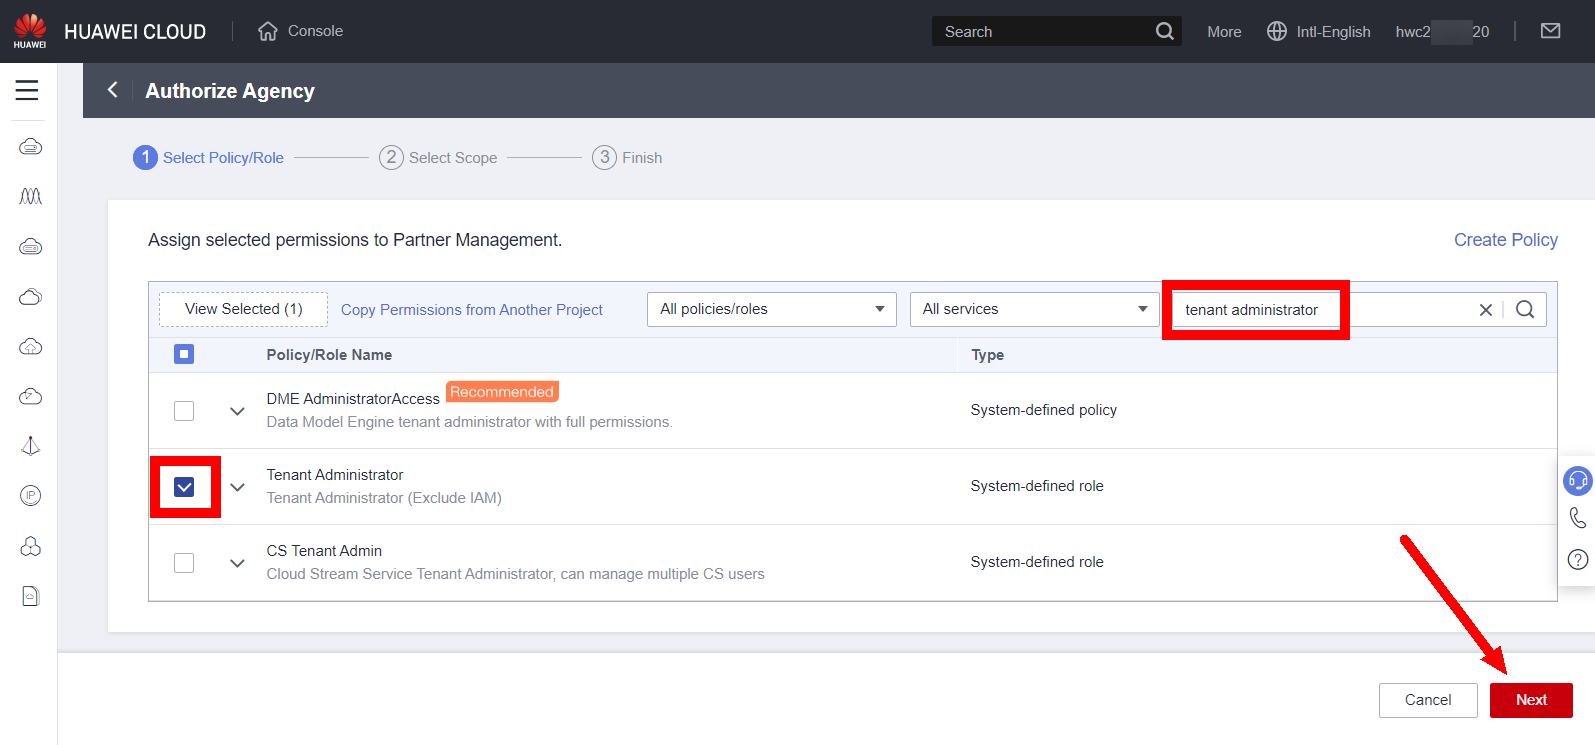Open the help question mark icon
The height and width of the screenshot is (745, 1595).
pyautogui.click(x=1577, y=559)
